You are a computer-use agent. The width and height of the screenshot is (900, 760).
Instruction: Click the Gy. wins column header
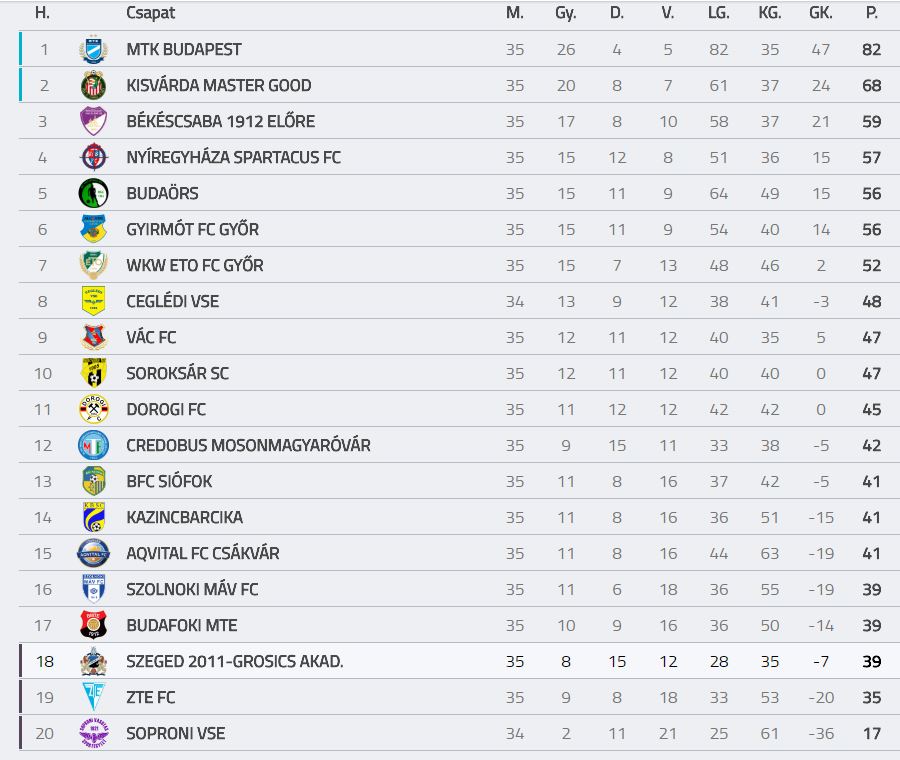pos(565,13)
